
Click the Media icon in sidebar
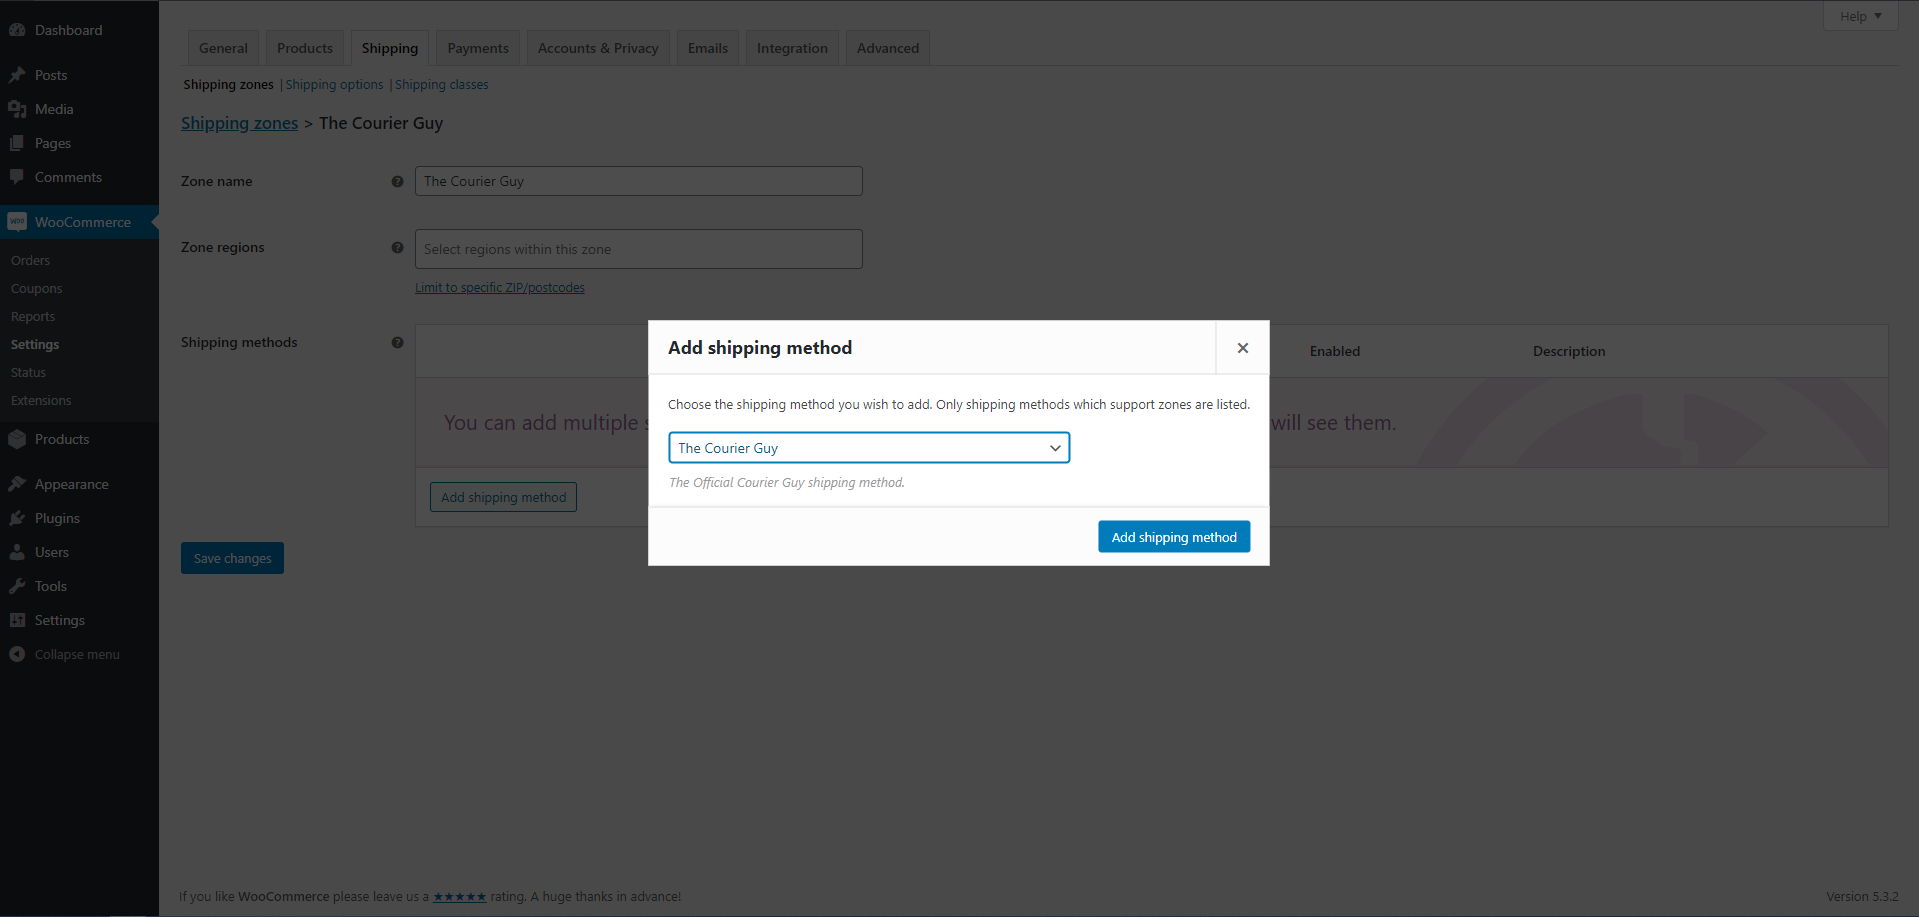[x=17, y=109]
